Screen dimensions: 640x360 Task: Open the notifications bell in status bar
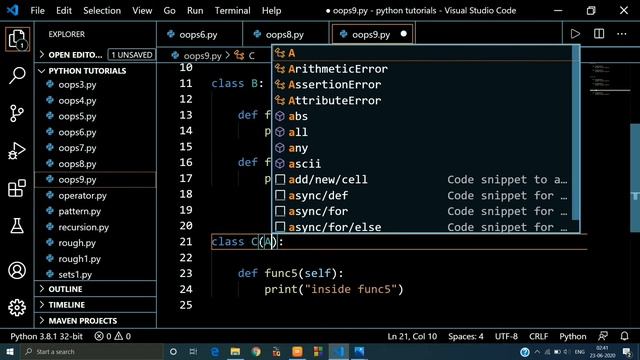point(624,336)
